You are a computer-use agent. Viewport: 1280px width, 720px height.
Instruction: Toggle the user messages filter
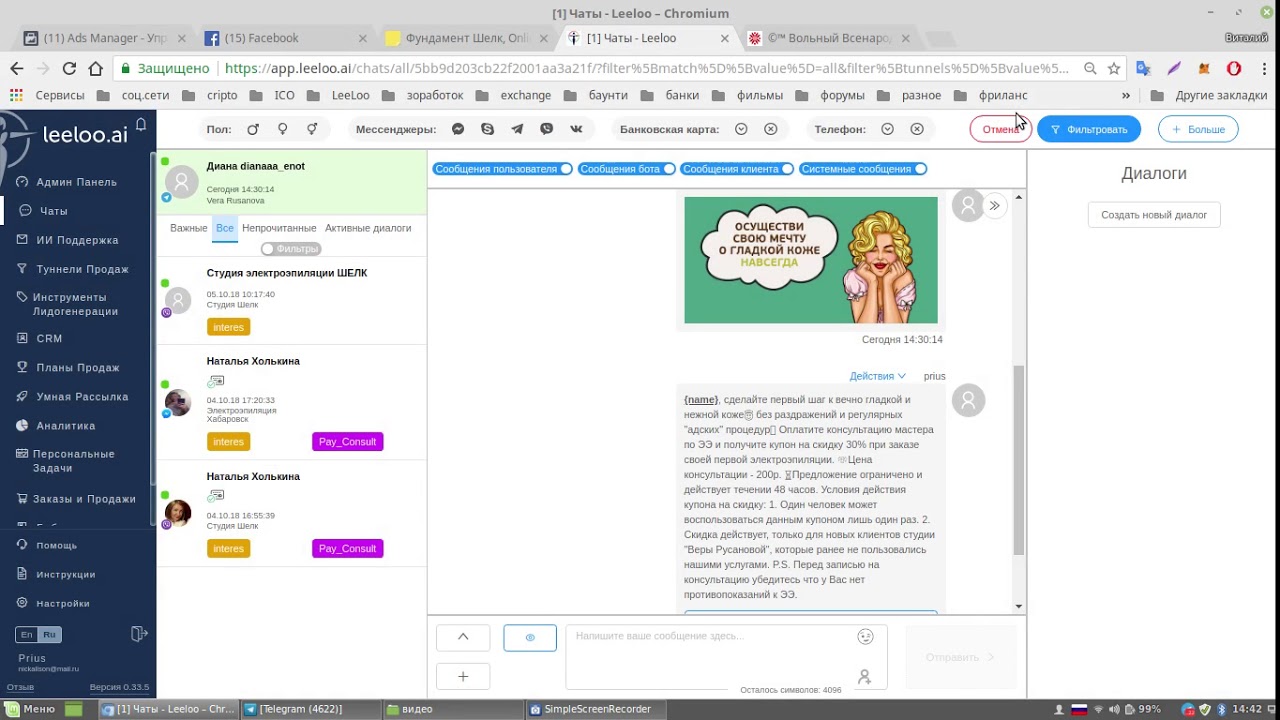point(503,169)
